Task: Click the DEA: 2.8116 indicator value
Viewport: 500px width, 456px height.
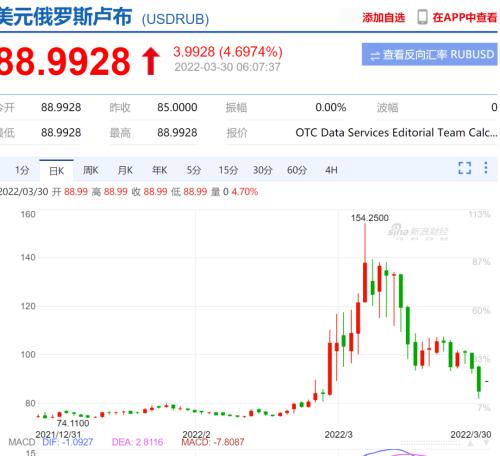Action: click(x=137, y=442)
